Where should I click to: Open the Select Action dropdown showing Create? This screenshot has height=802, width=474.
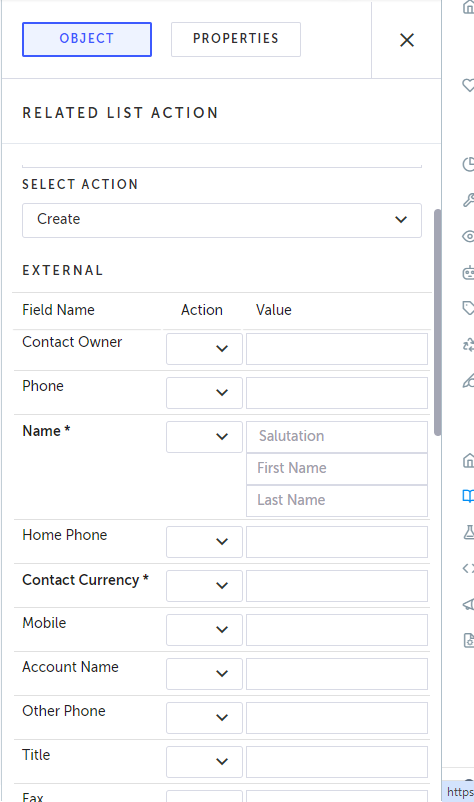pyautogui.click(x=222, y=220)
